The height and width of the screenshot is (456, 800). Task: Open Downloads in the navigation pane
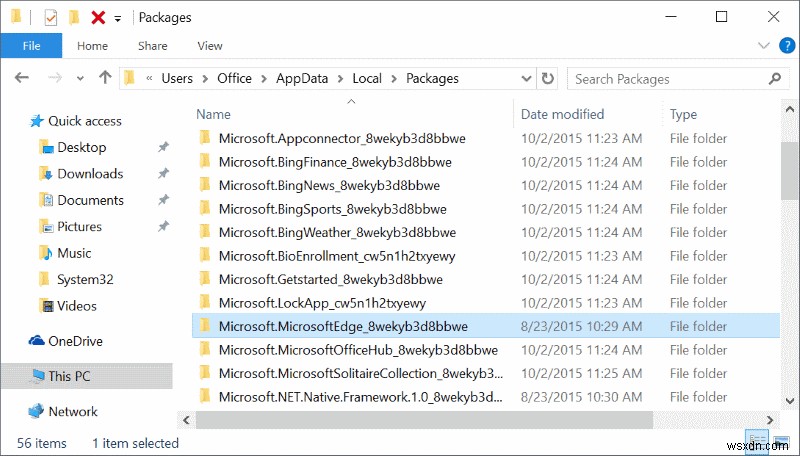coord(90,174)
